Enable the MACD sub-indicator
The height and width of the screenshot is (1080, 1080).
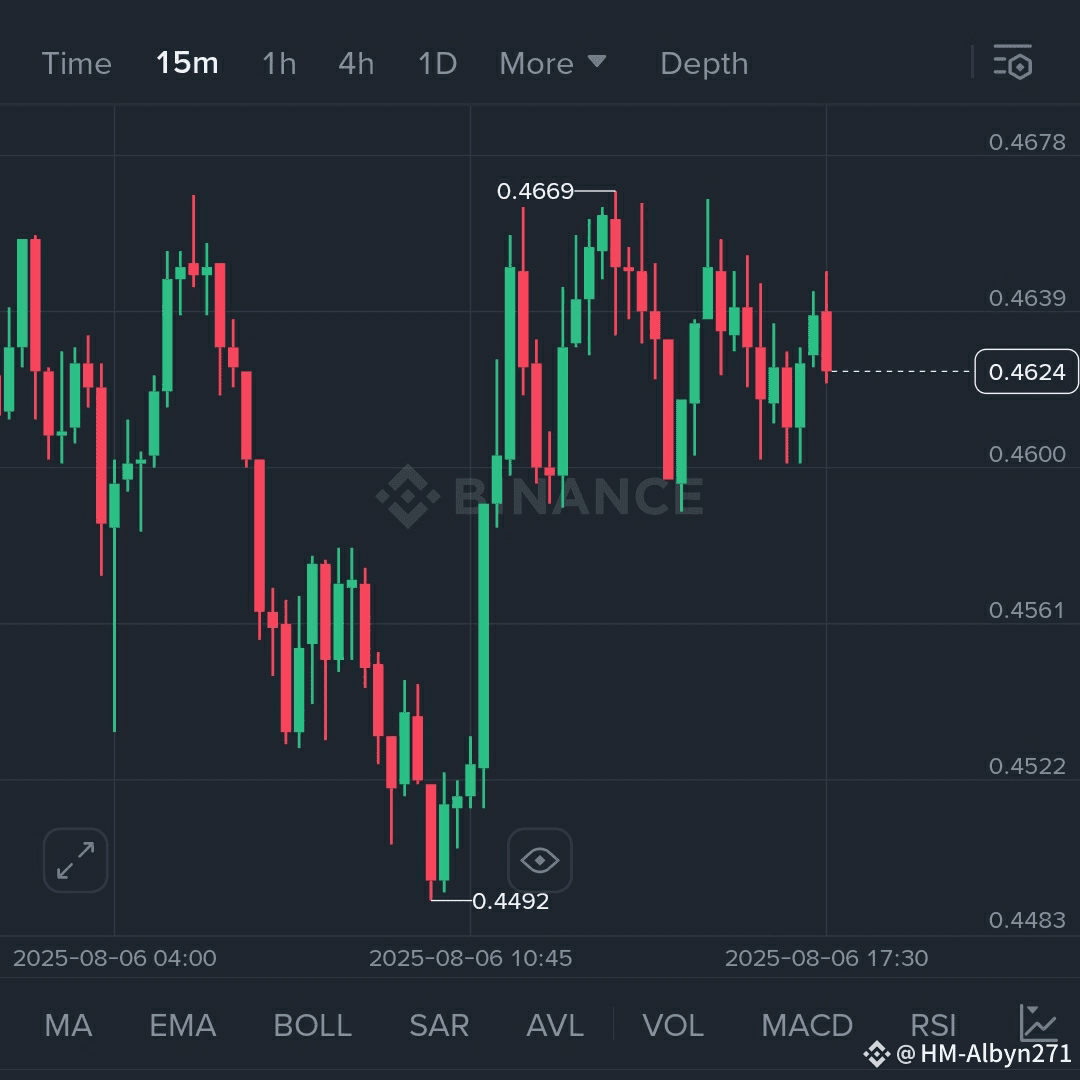[x=807, y=1025]
